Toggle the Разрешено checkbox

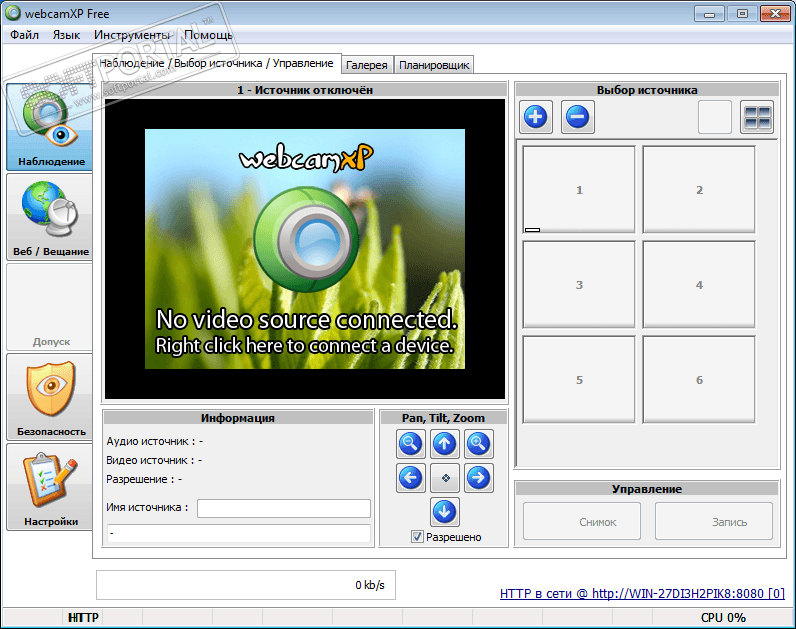[417, 537]
